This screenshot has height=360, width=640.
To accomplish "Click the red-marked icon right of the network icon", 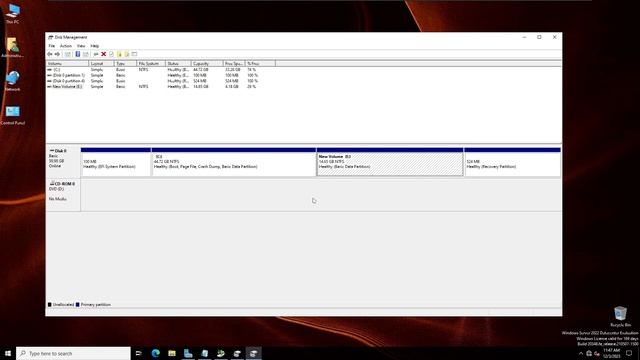I will point(597,353).
